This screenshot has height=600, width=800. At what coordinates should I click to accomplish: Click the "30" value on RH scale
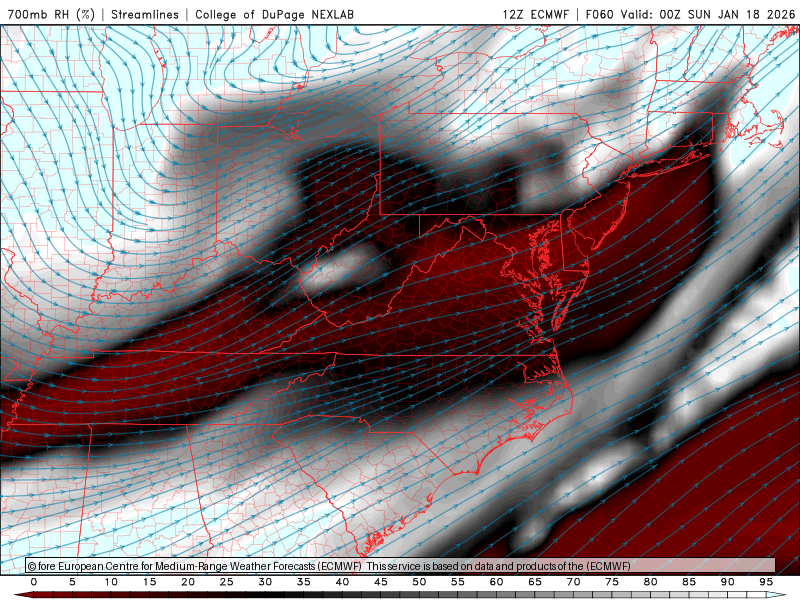[265, 582]
